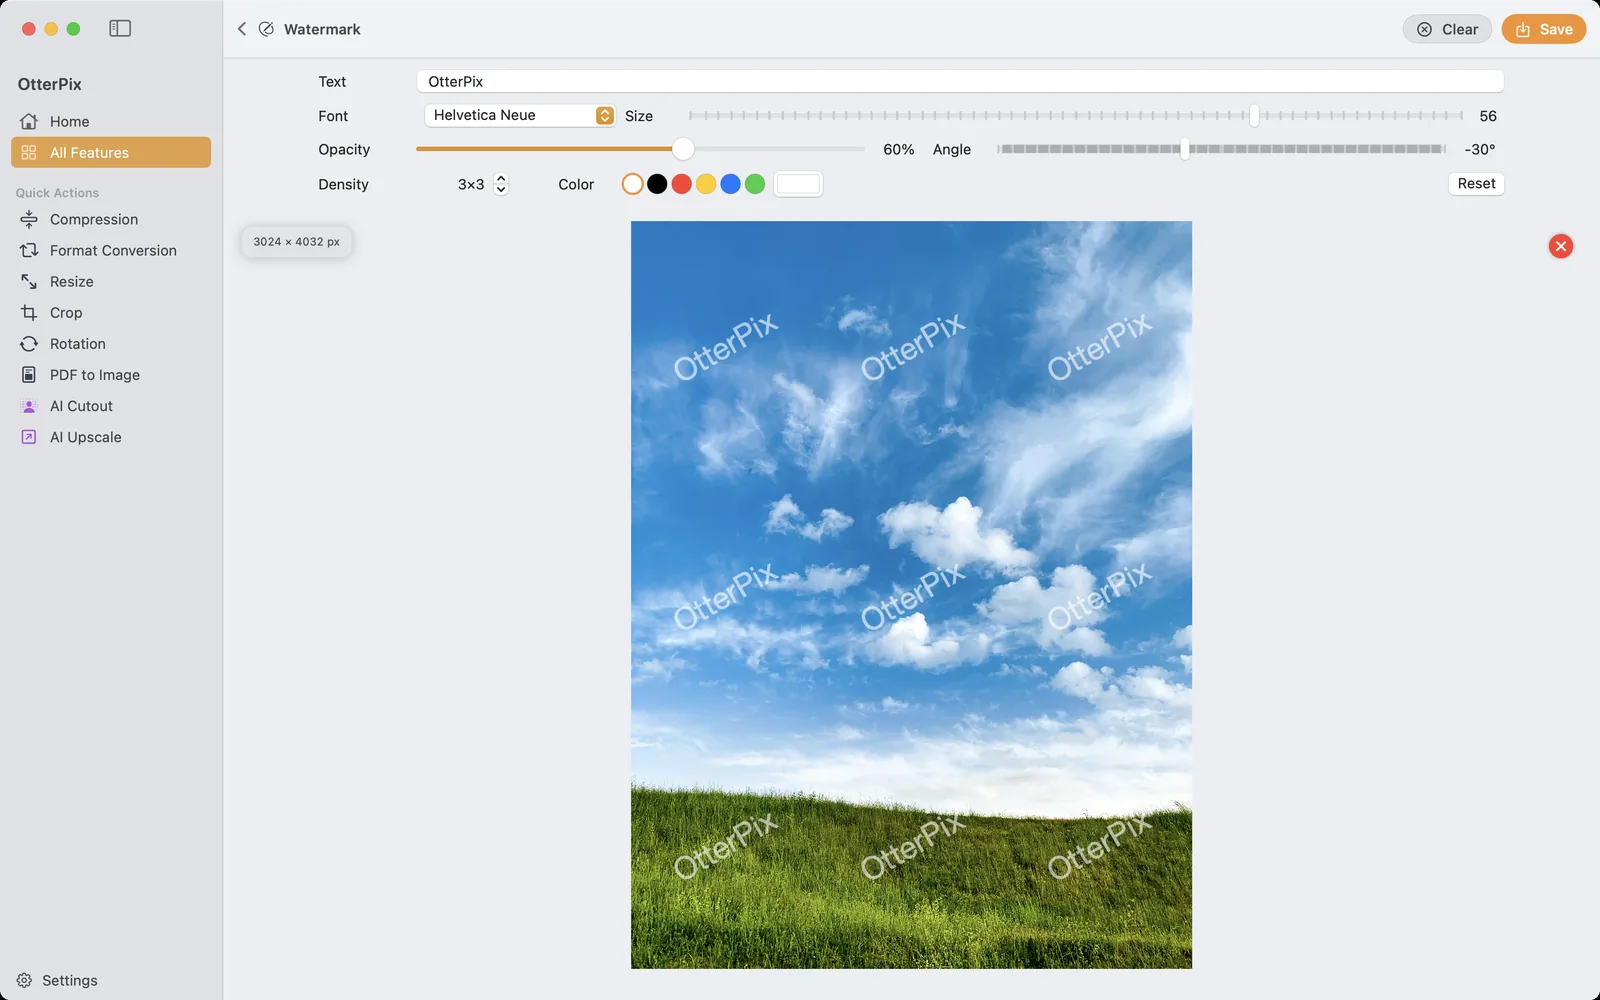Screen dimensions: 1600x1000
Task: Select the yellow color swatch
Action: click(706, 184)
